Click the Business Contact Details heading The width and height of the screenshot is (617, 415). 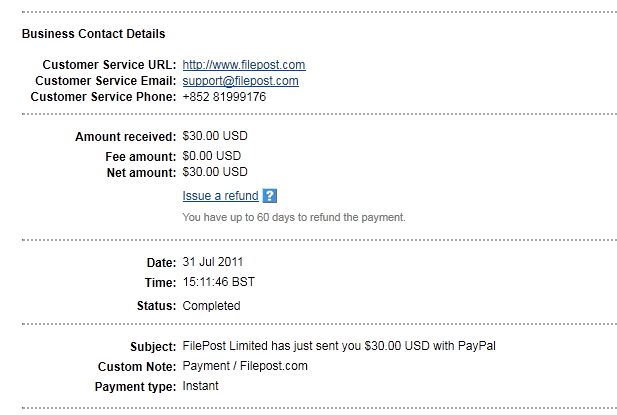(94, 33)
